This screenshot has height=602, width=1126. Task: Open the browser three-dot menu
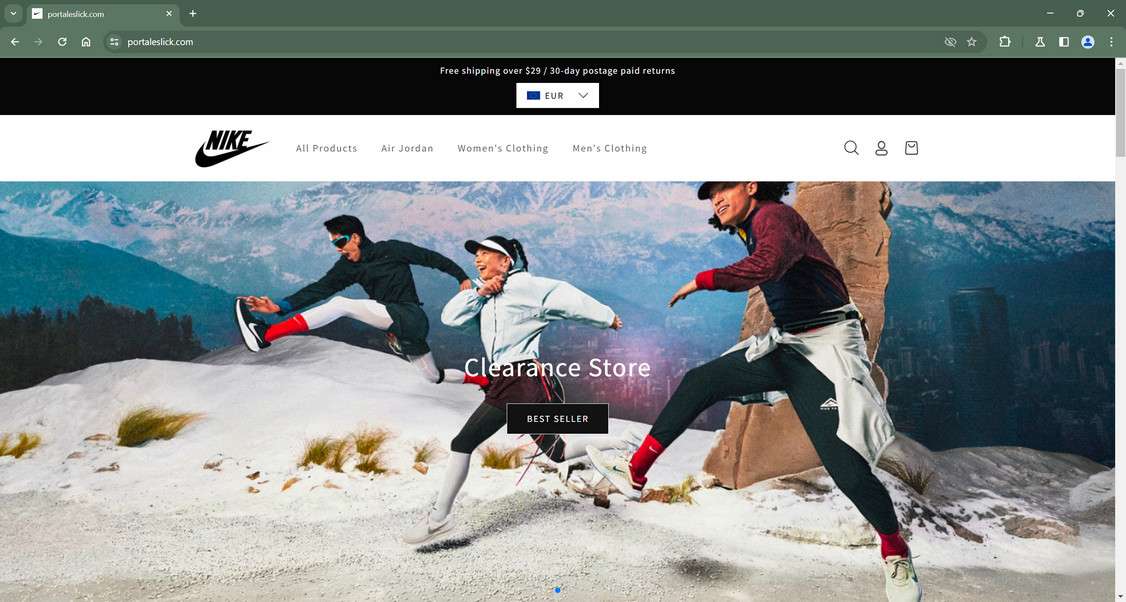[x=1111, y=41]
